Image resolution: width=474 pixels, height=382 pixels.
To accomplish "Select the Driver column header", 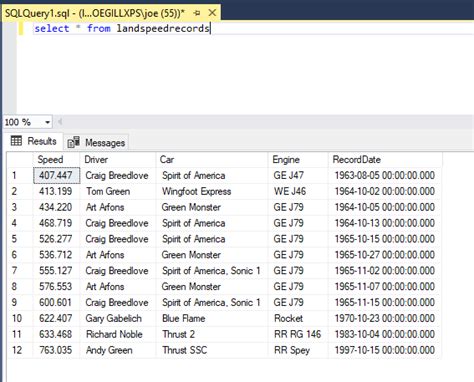I will (x=118, y=159).
